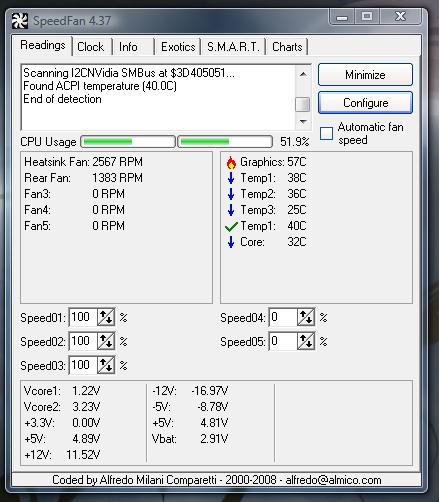Click the Speed04 value field
The width and height of the screenshot is (440, 502).
[283, 317]
